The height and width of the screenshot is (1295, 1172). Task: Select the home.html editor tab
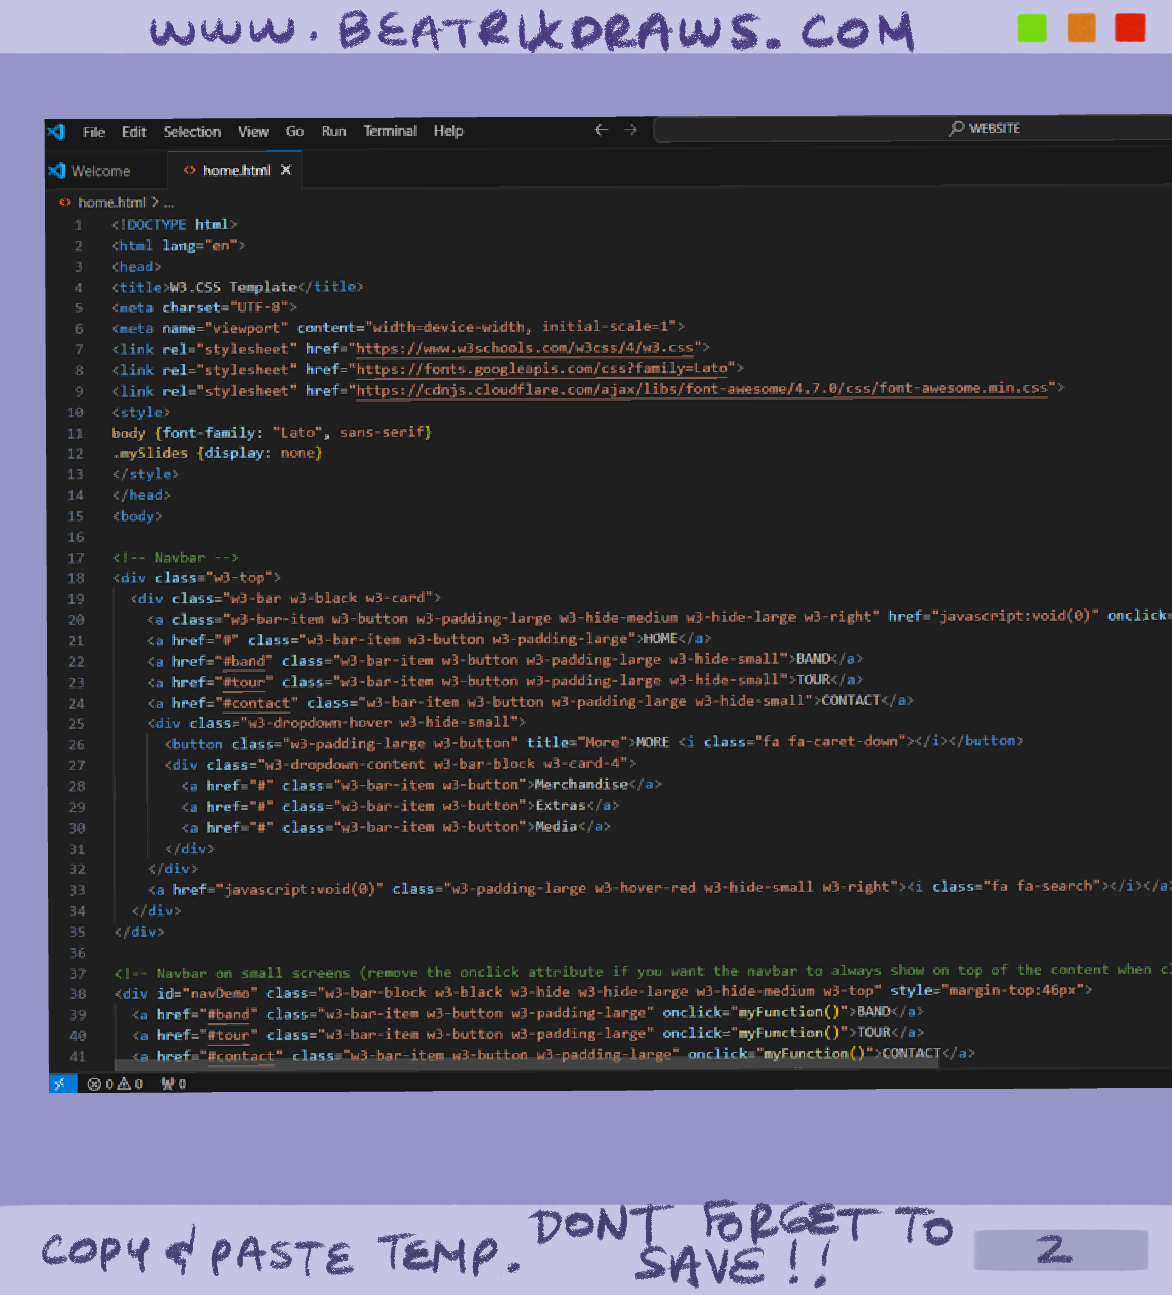237,170
